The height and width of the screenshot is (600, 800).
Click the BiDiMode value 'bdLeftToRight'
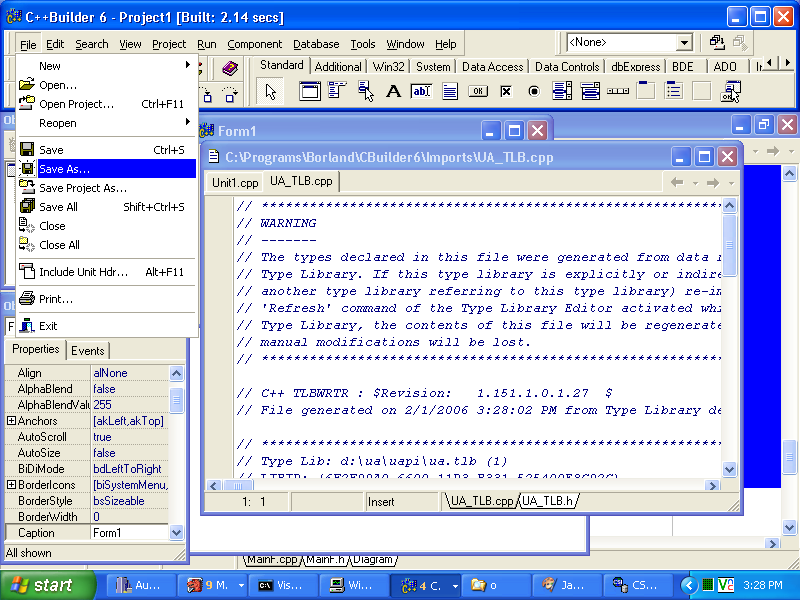tap(130, 469)
